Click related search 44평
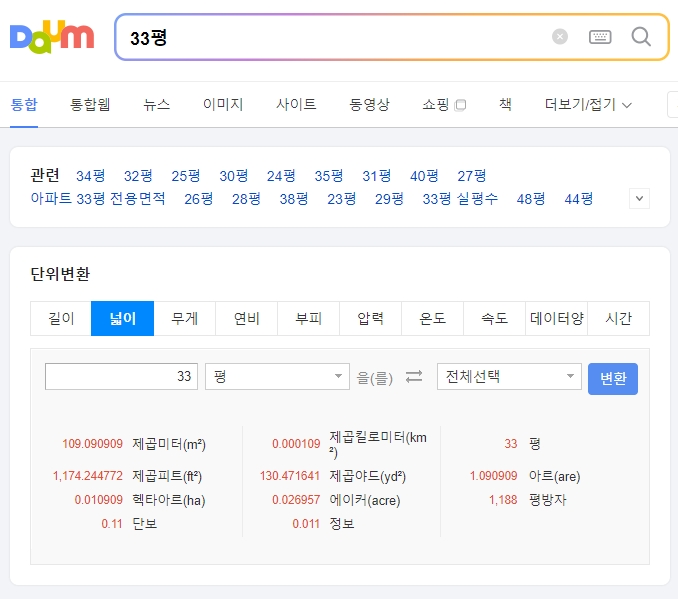The width and height of the screenshot is (678, 599). [579, 199]
